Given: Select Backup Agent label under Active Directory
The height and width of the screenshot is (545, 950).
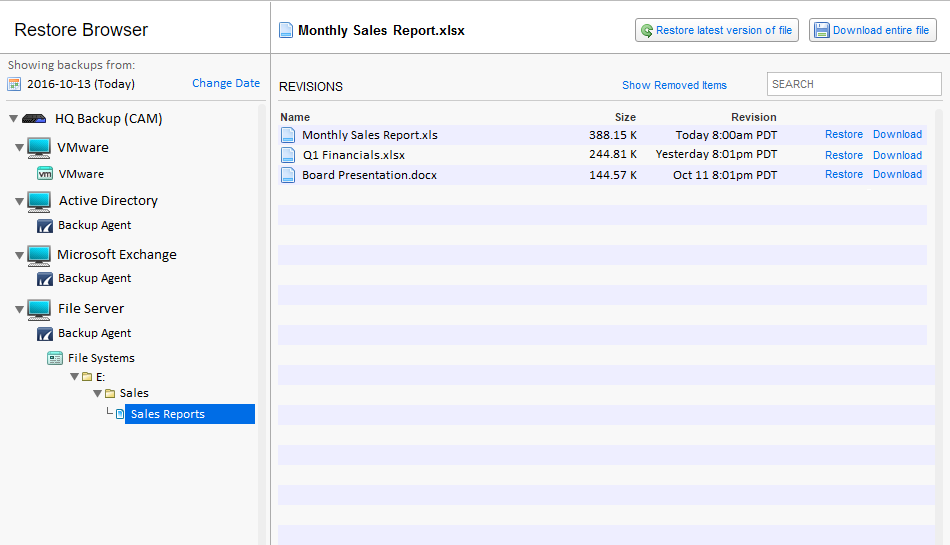Looking at the screenshot, I should pyautogui.click(x=95, y=225).
